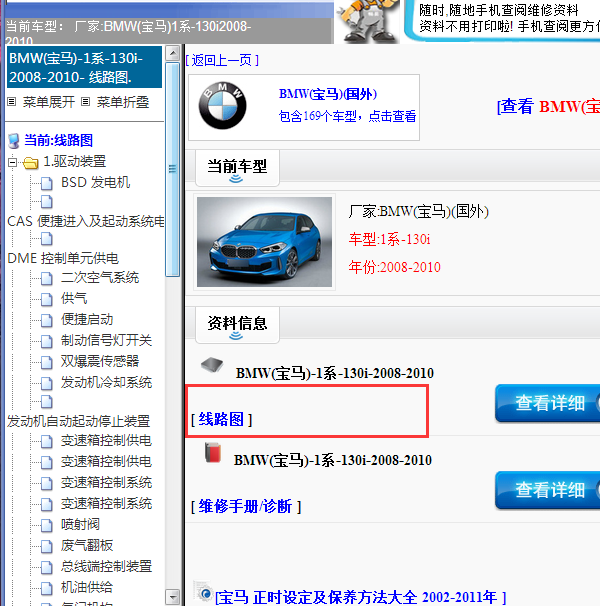Screen dimensions: 600x606
Task: Click the 1.驱动装置 folder icon
Action: 31,163
